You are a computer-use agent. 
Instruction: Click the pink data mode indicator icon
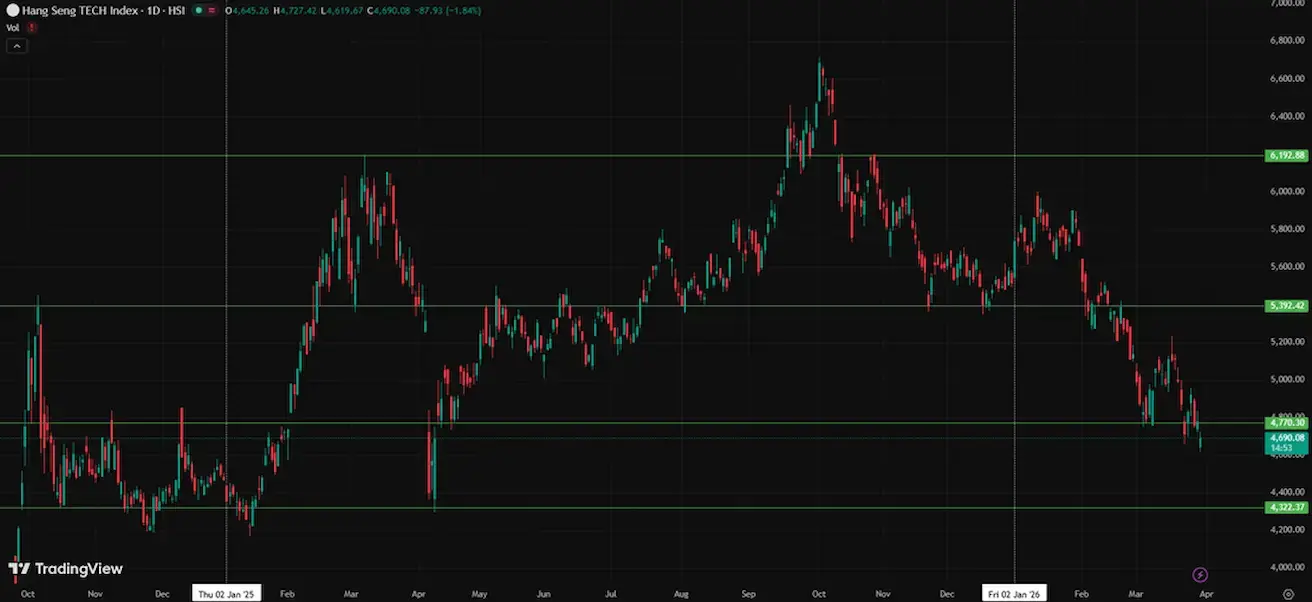coord(213,10)
